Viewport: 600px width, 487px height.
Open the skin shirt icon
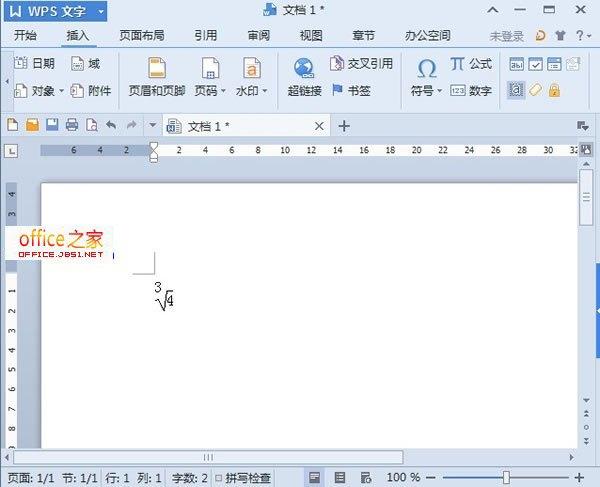[560, 36]
